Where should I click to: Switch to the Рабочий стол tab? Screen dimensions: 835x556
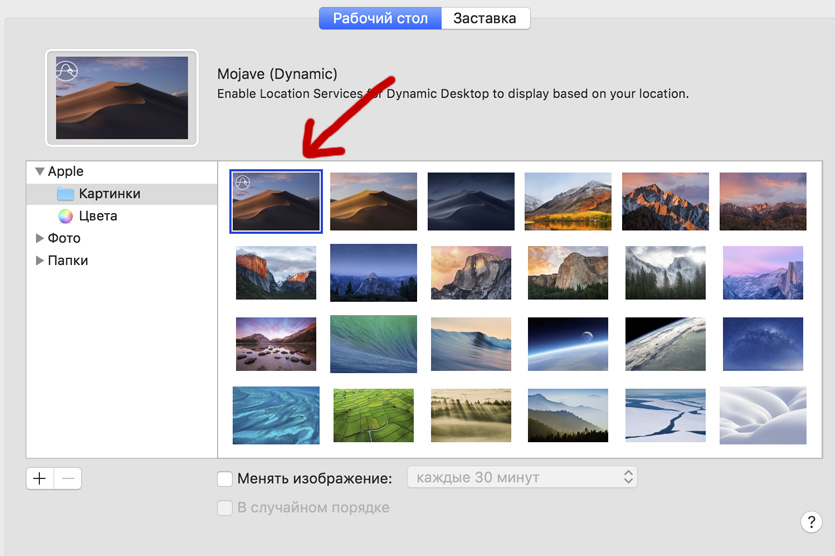pyautogui.click(x=380, y=19)
